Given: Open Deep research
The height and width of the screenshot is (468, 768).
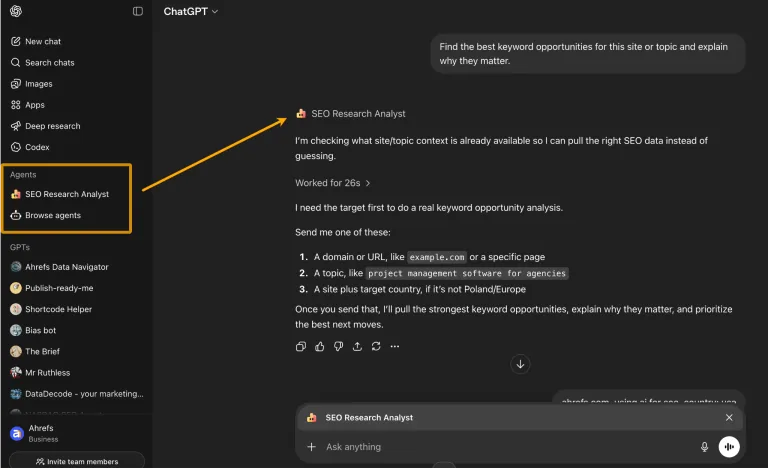Looking at the screenshot, I should pyautogui.click(x=46, y=126).
